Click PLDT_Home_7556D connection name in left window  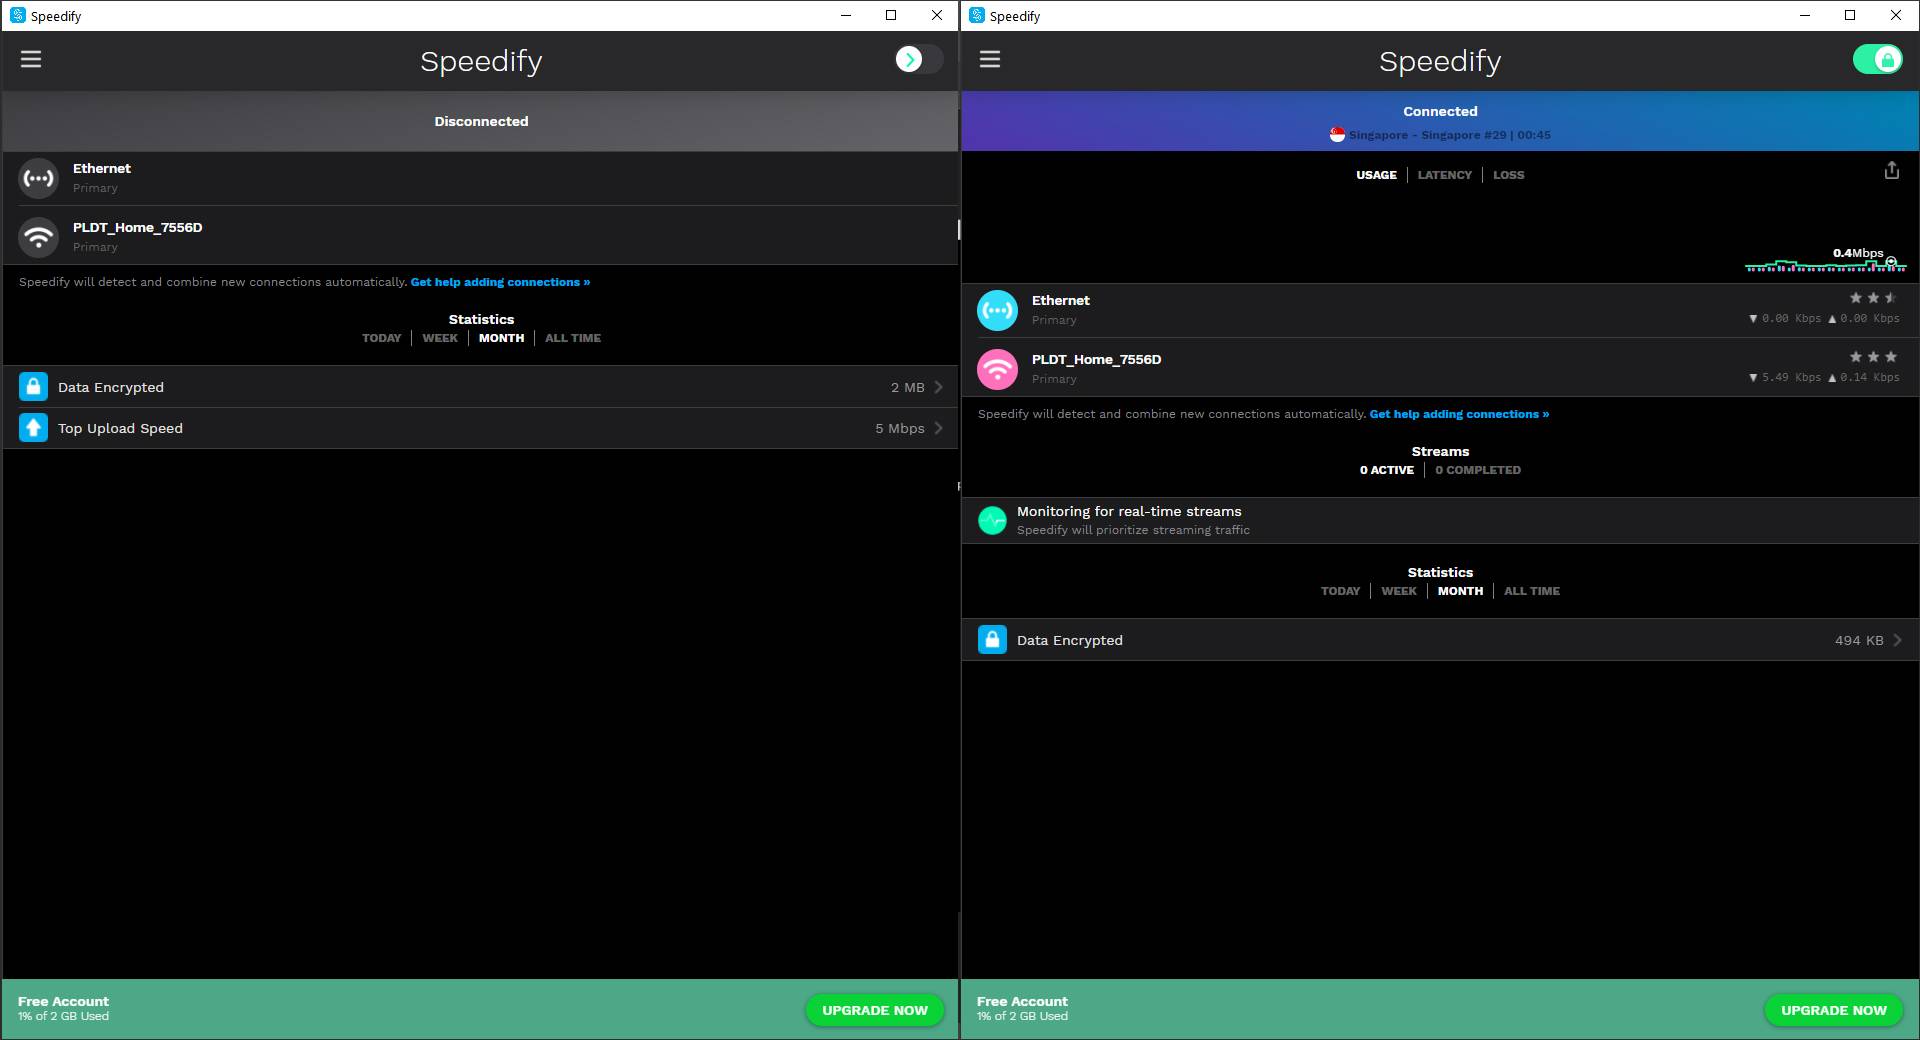point(137,227)
